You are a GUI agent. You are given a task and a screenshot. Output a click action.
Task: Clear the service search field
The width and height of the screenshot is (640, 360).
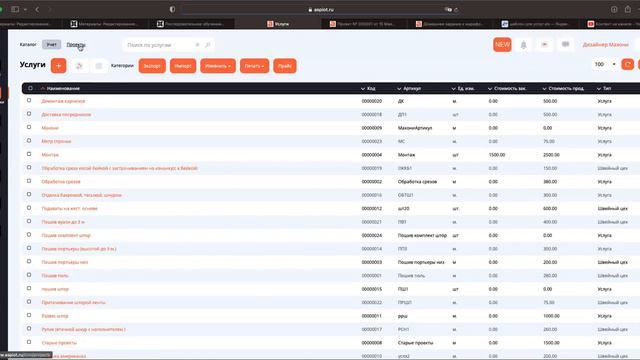click(198, 45)
